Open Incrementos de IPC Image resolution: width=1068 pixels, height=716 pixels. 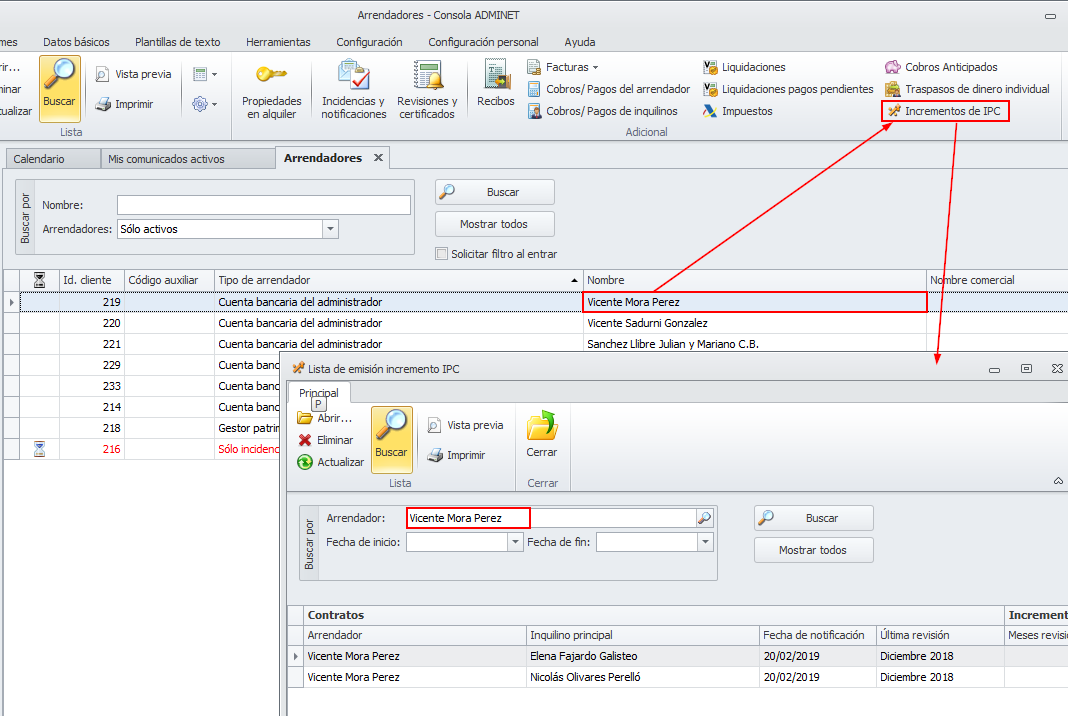click(945, 111)
